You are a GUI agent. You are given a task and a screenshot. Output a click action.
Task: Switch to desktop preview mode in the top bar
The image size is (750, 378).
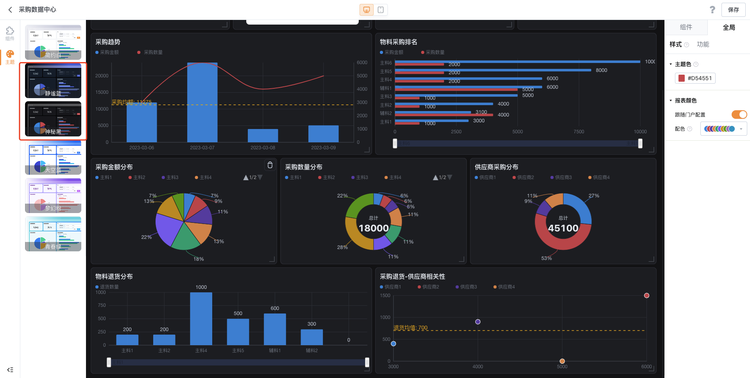(366, 10)
